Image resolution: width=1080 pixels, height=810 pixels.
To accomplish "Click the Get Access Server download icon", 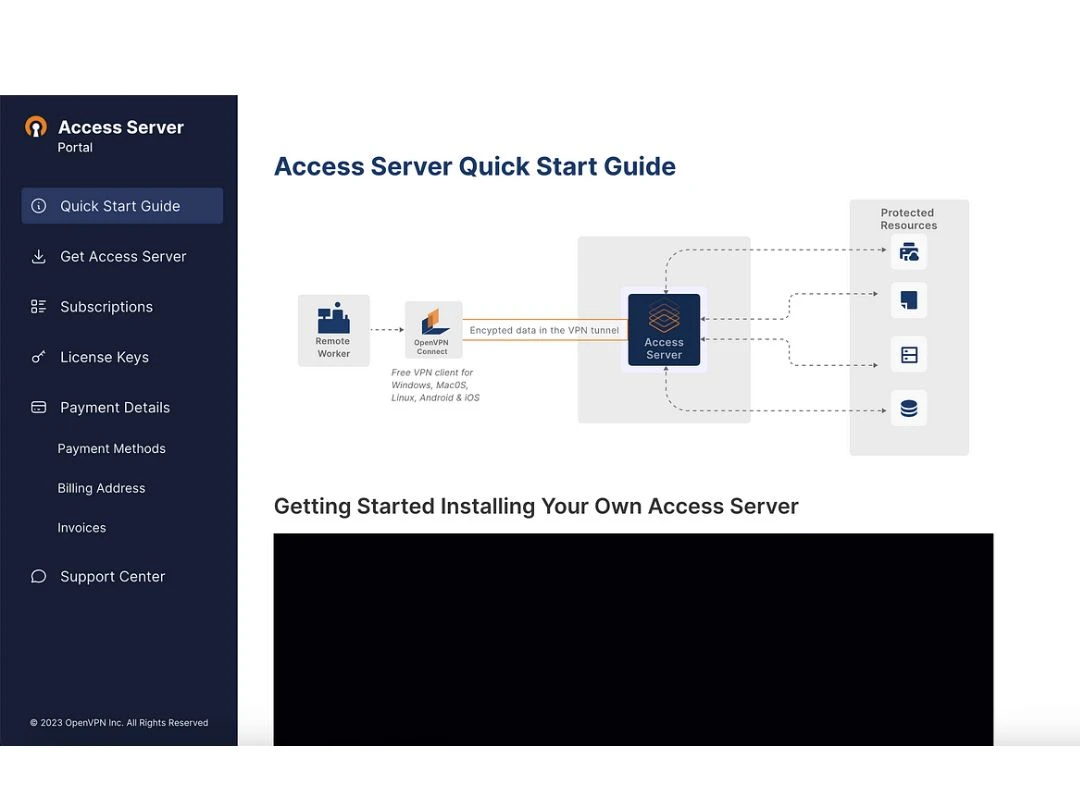I will click(39, 257).
